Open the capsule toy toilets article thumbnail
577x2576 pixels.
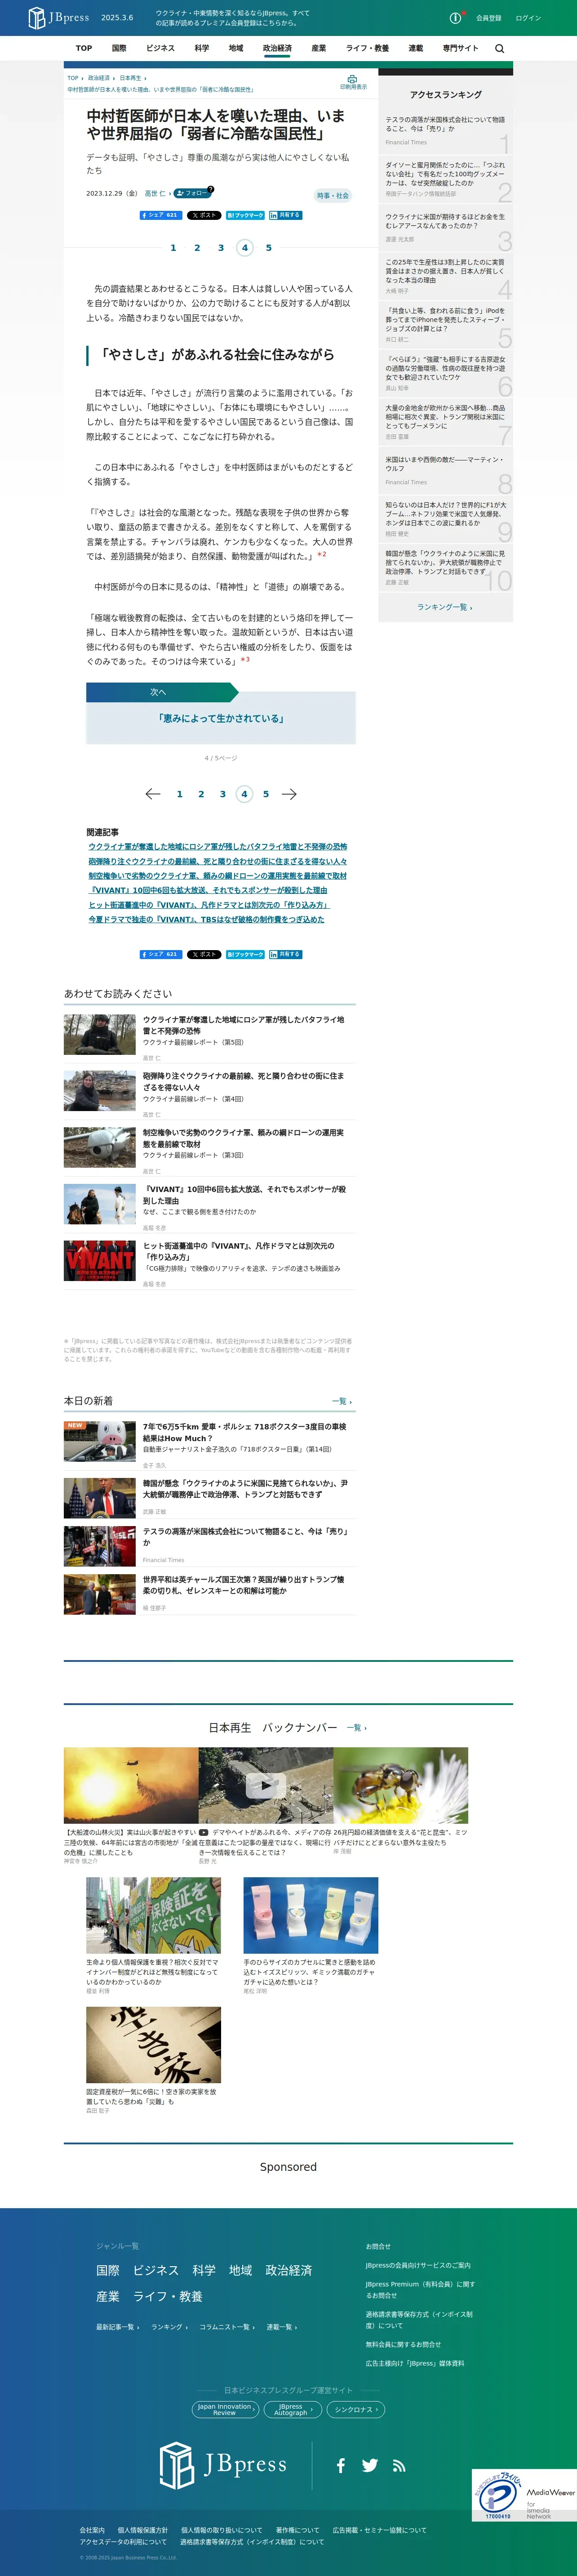[311, 1915]
